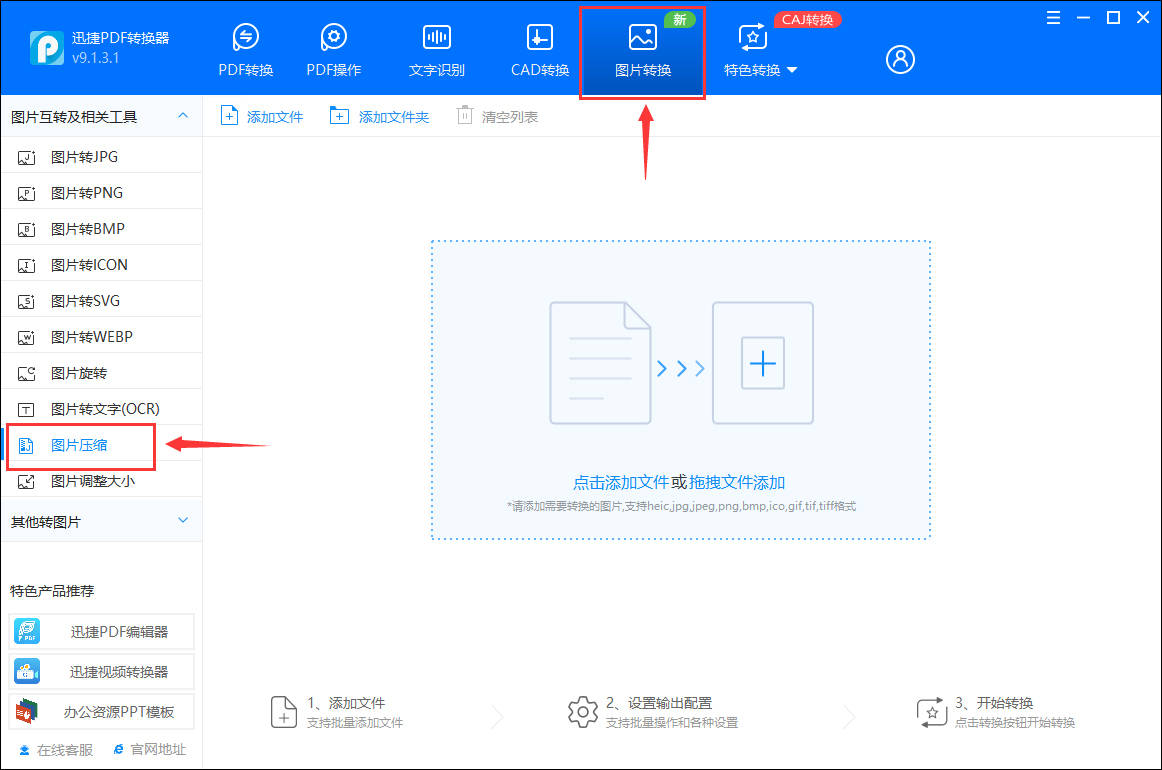This screenshot has width=1162, height=770.
Task: Click the 官网地址 link
Action: (150, 750)
